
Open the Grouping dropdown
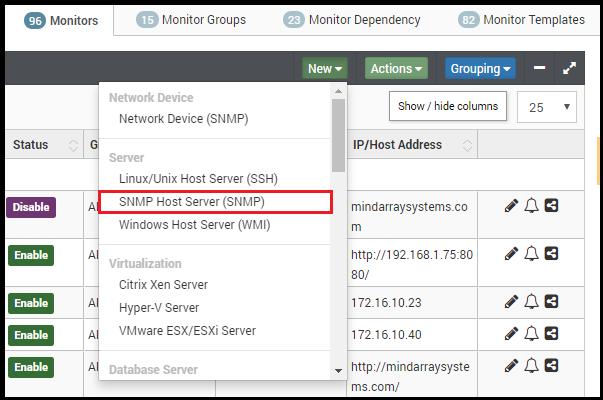point(480,68)
